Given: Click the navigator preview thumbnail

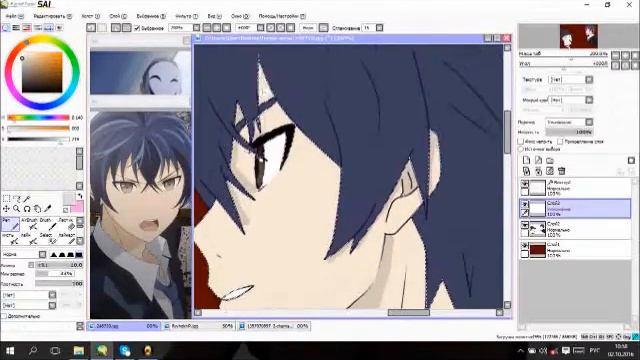Looking at the screenshot, I should pos(578,36).
